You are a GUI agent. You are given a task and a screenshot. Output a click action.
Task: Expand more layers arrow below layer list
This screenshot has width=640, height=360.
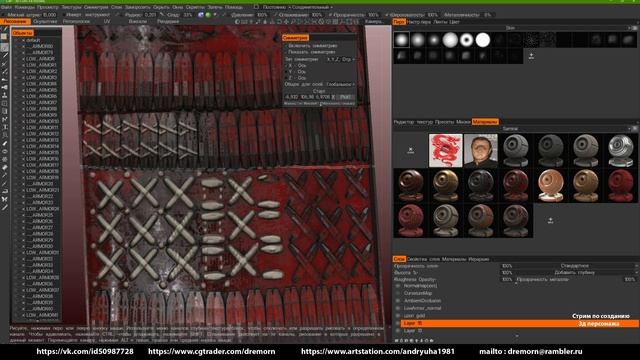tap(517, 336)
